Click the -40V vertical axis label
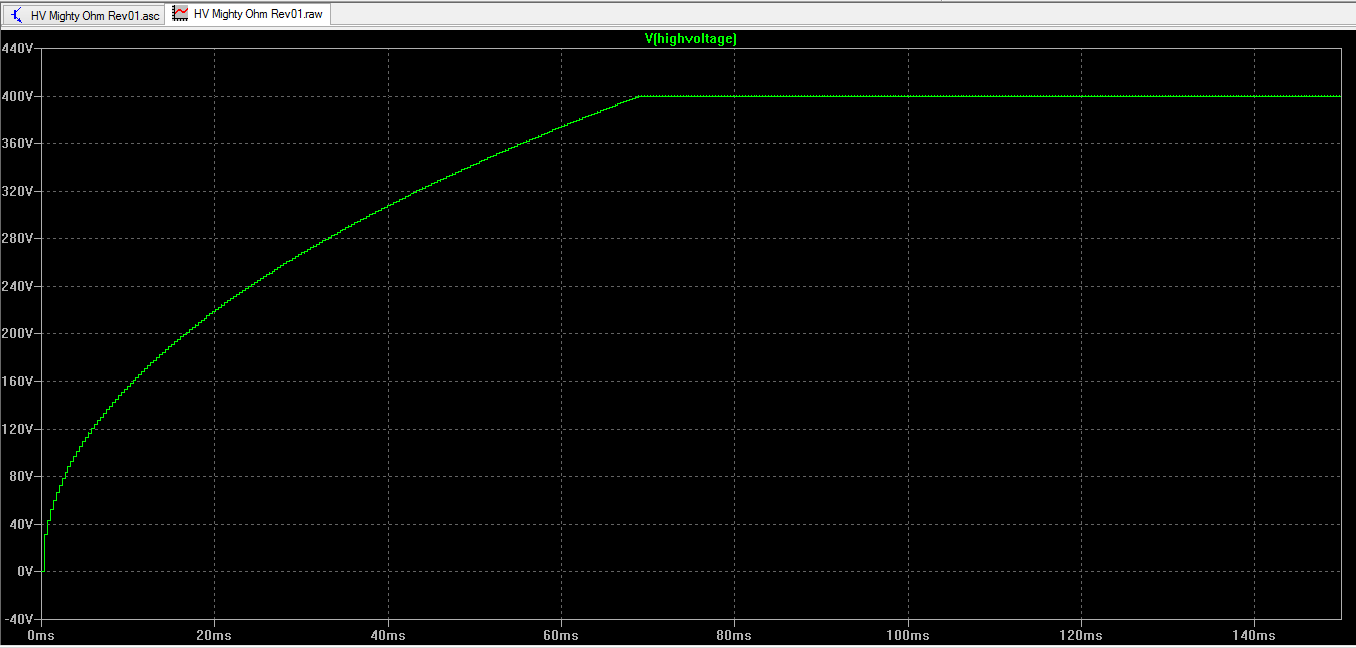Viewport: 1356px width, 648px height. pos(19,618)
